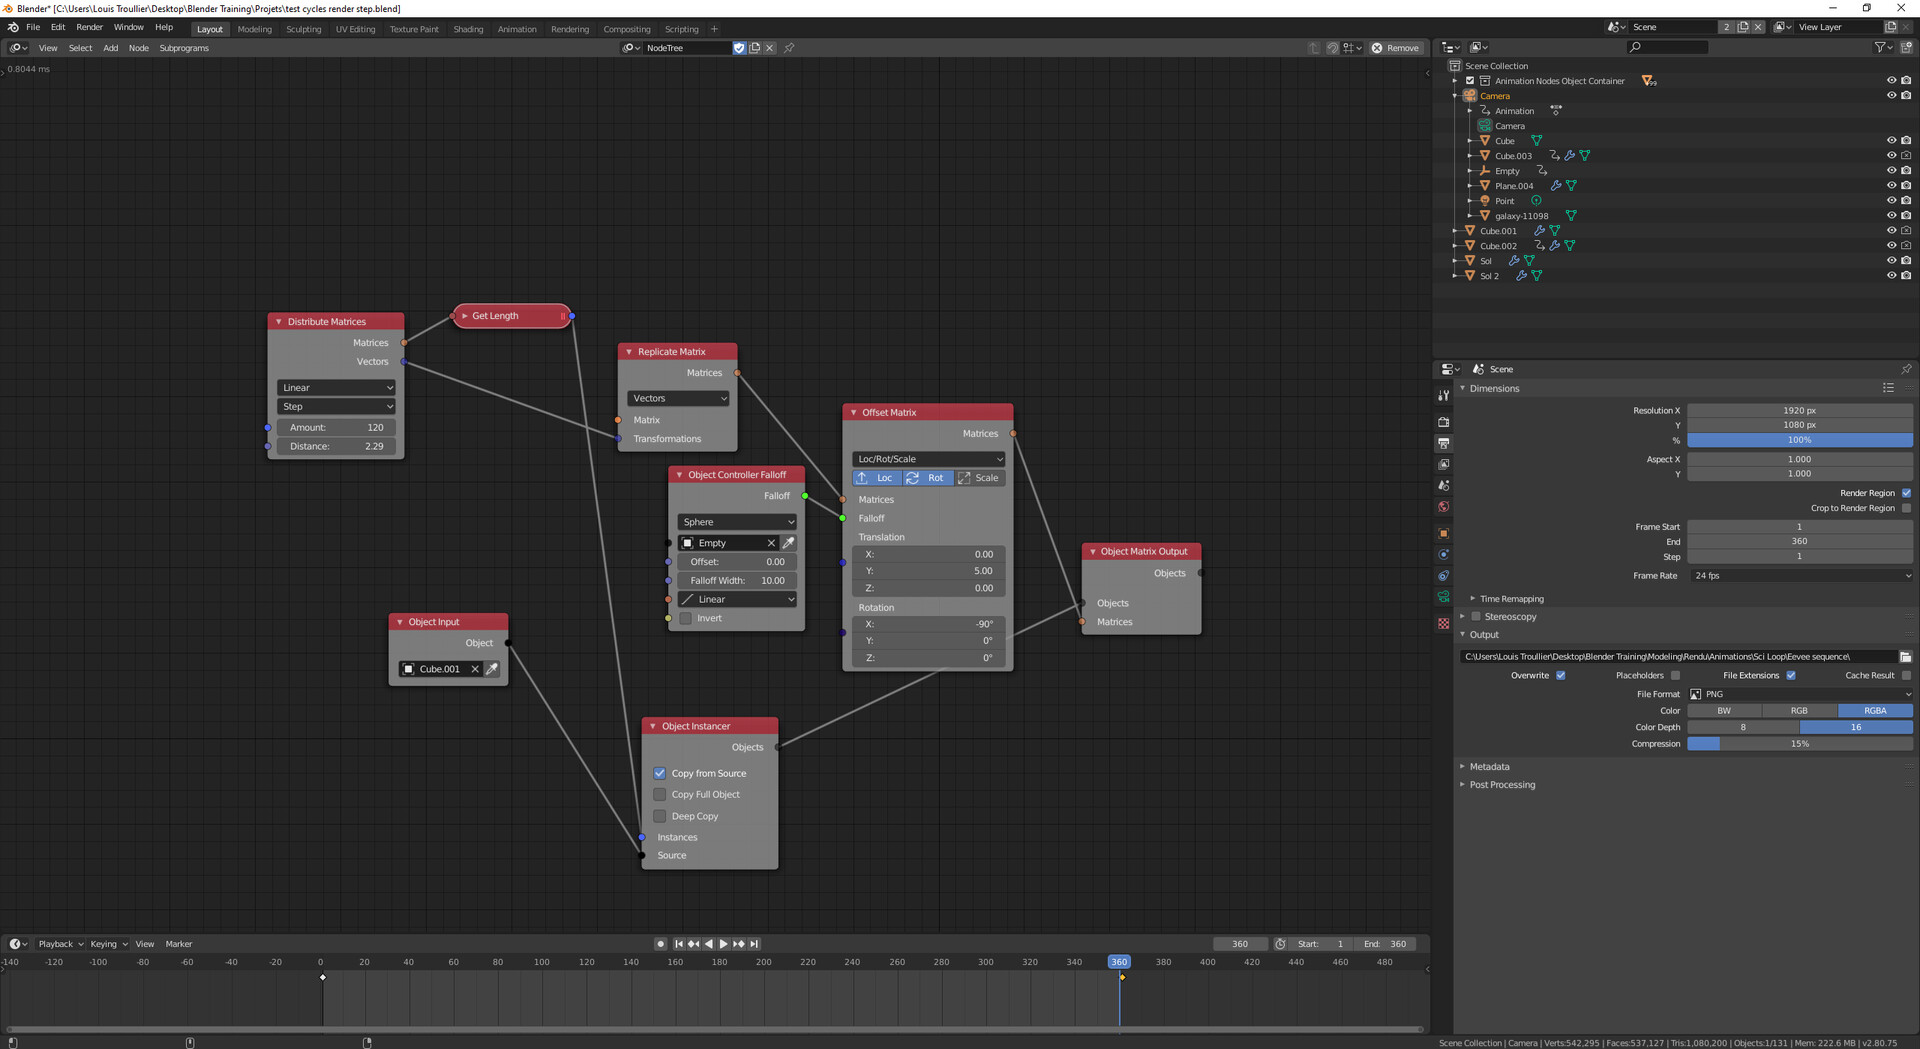
Task: Enable Invert in Object Controller Falloff node
Action: [685, 618]
